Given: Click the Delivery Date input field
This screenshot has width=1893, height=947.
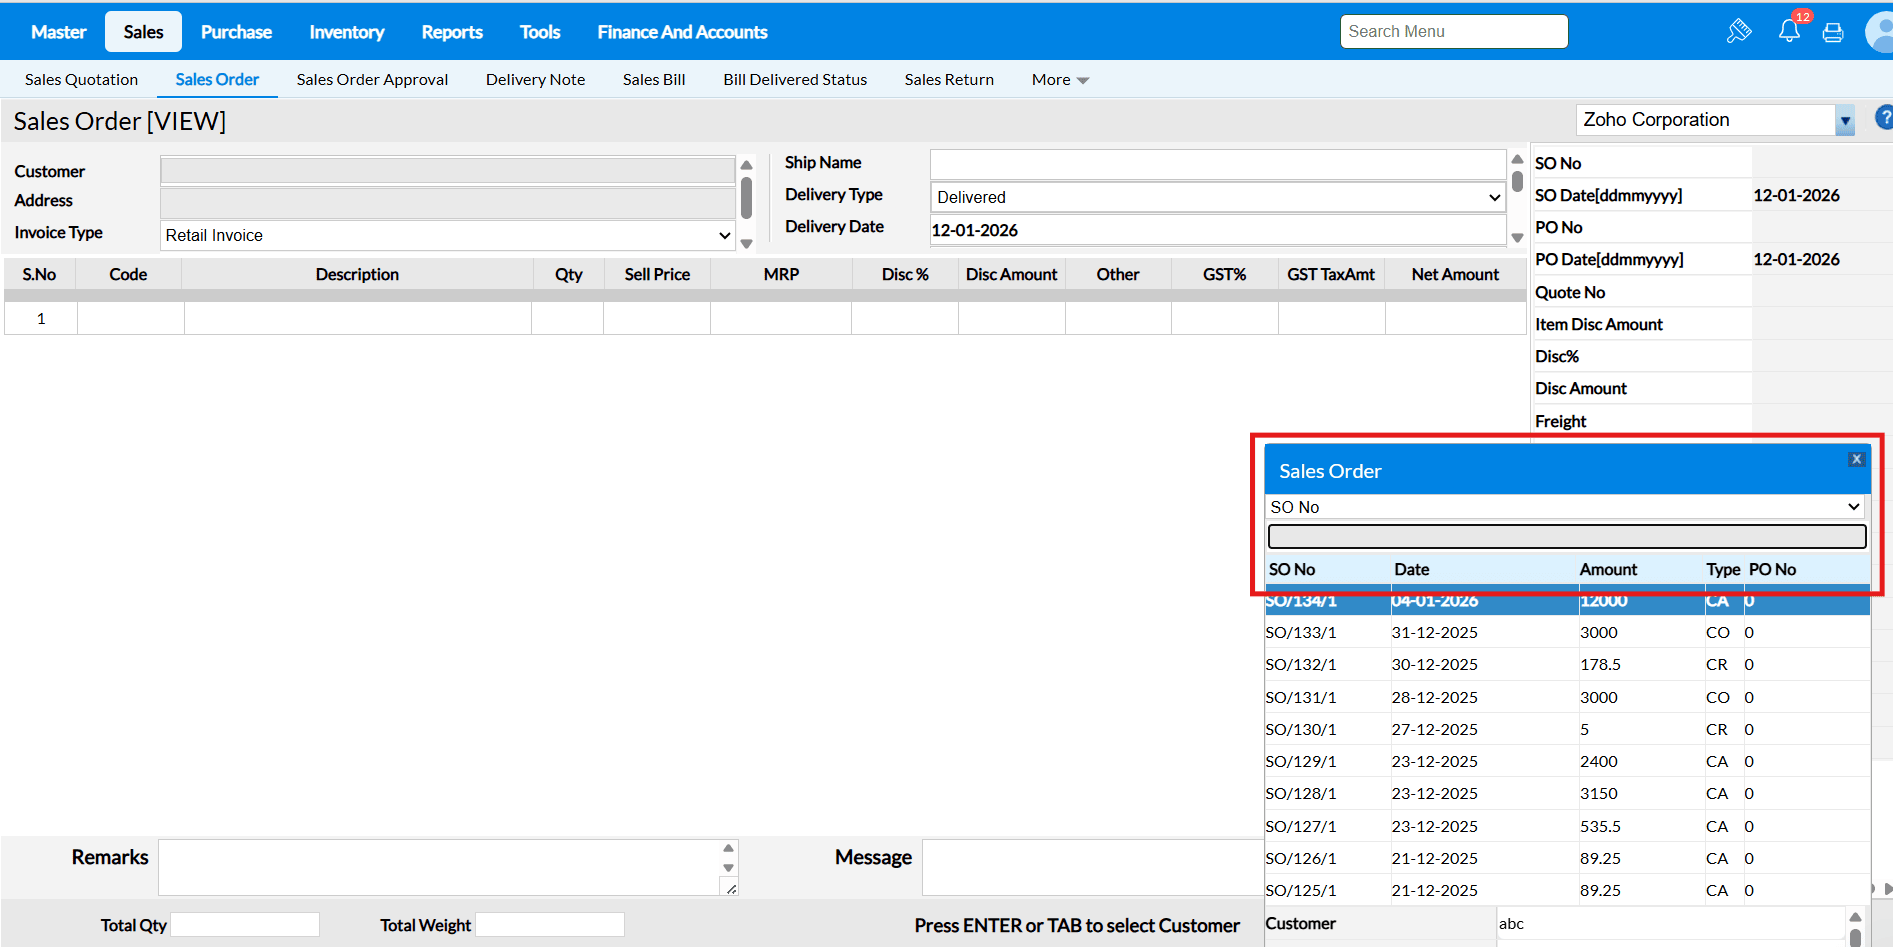Looking at the screenshot, I should 1217,230.
